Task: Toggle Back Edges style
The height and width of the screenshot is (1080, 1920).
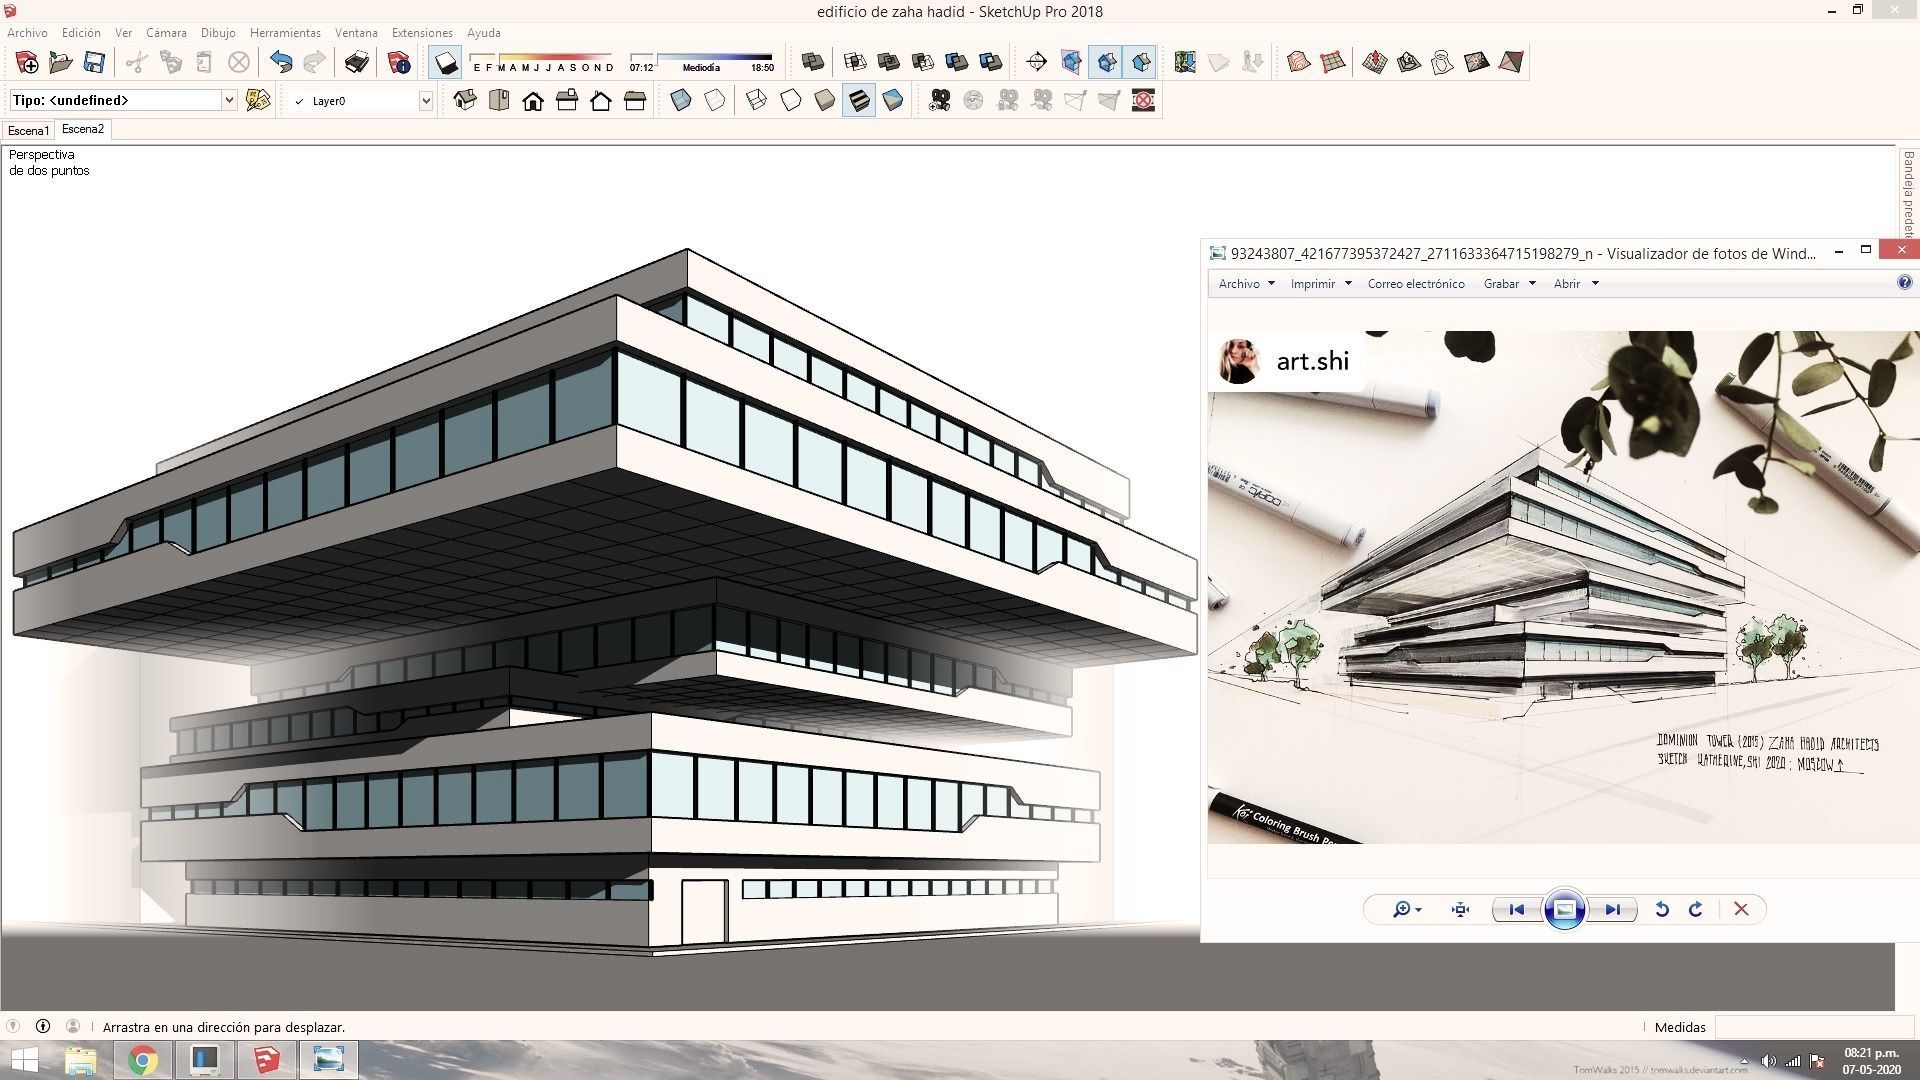Action: [x=715, y=100]
